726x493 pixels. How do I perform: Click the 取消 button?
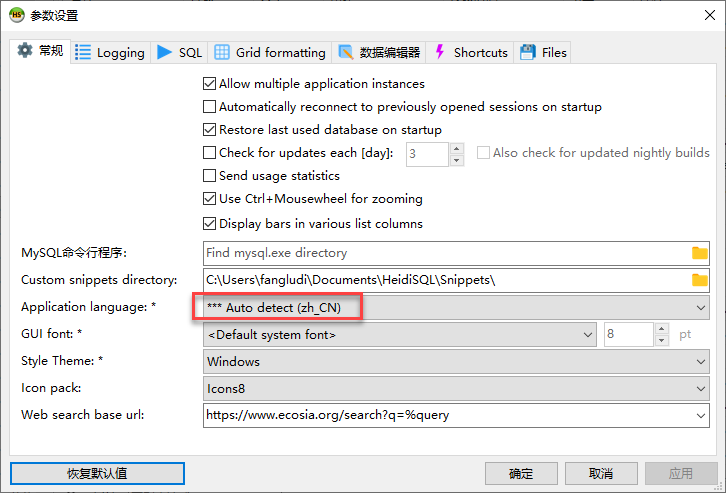pyautogui.click(x=601, y=474)
